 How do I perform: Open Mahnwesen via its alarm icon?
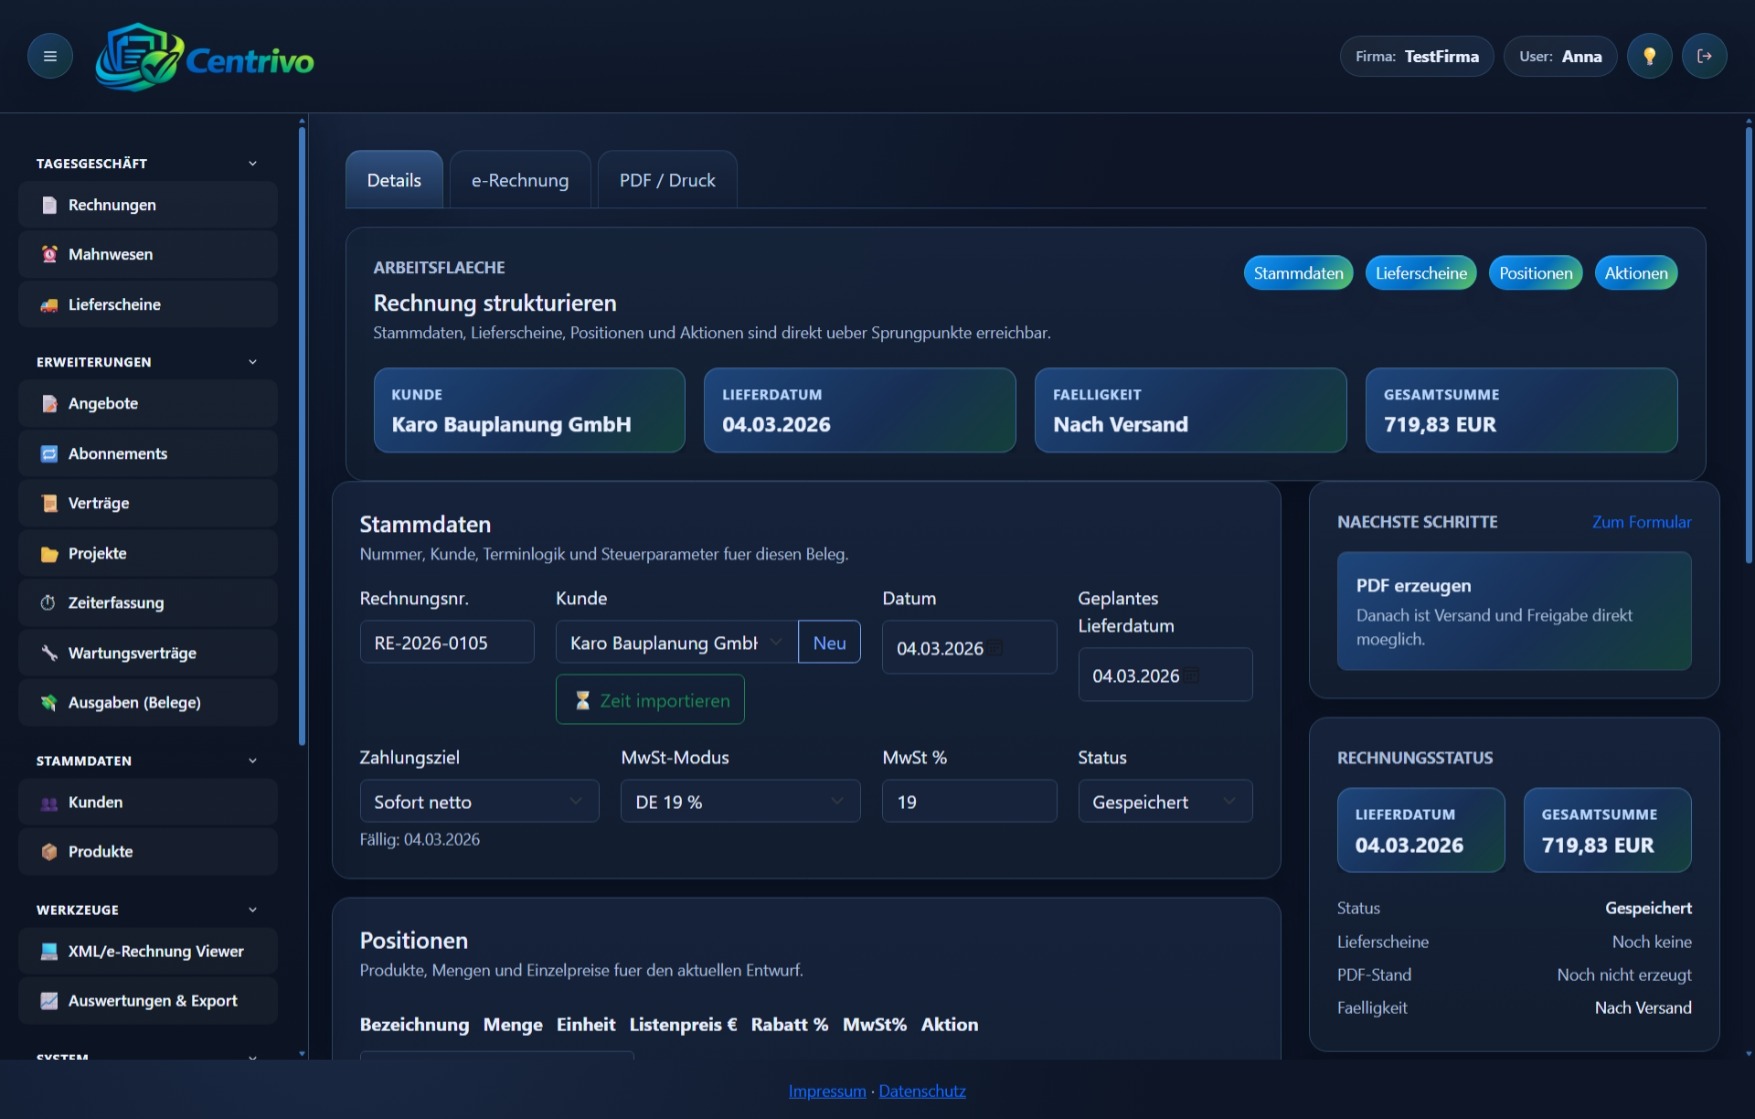49,254
